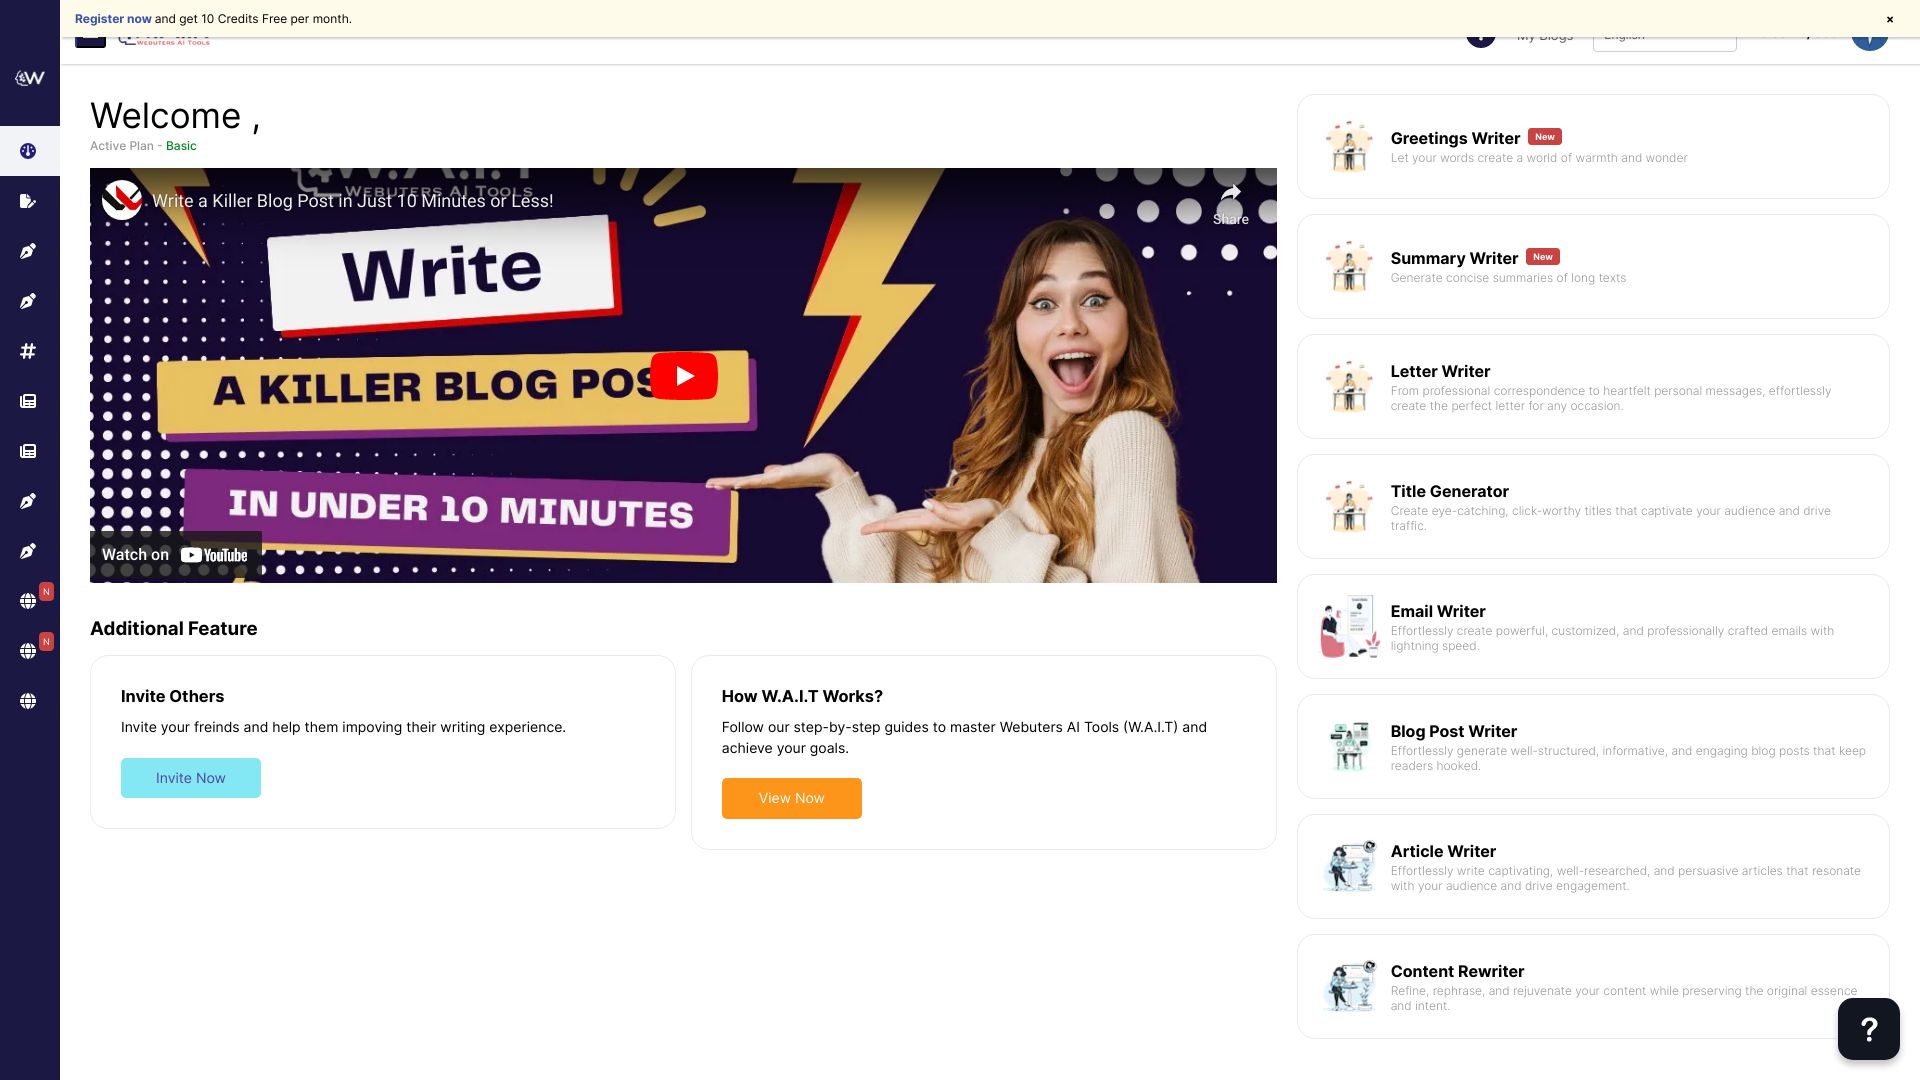Open the sidebar globe icon without badge

(28, 701)
